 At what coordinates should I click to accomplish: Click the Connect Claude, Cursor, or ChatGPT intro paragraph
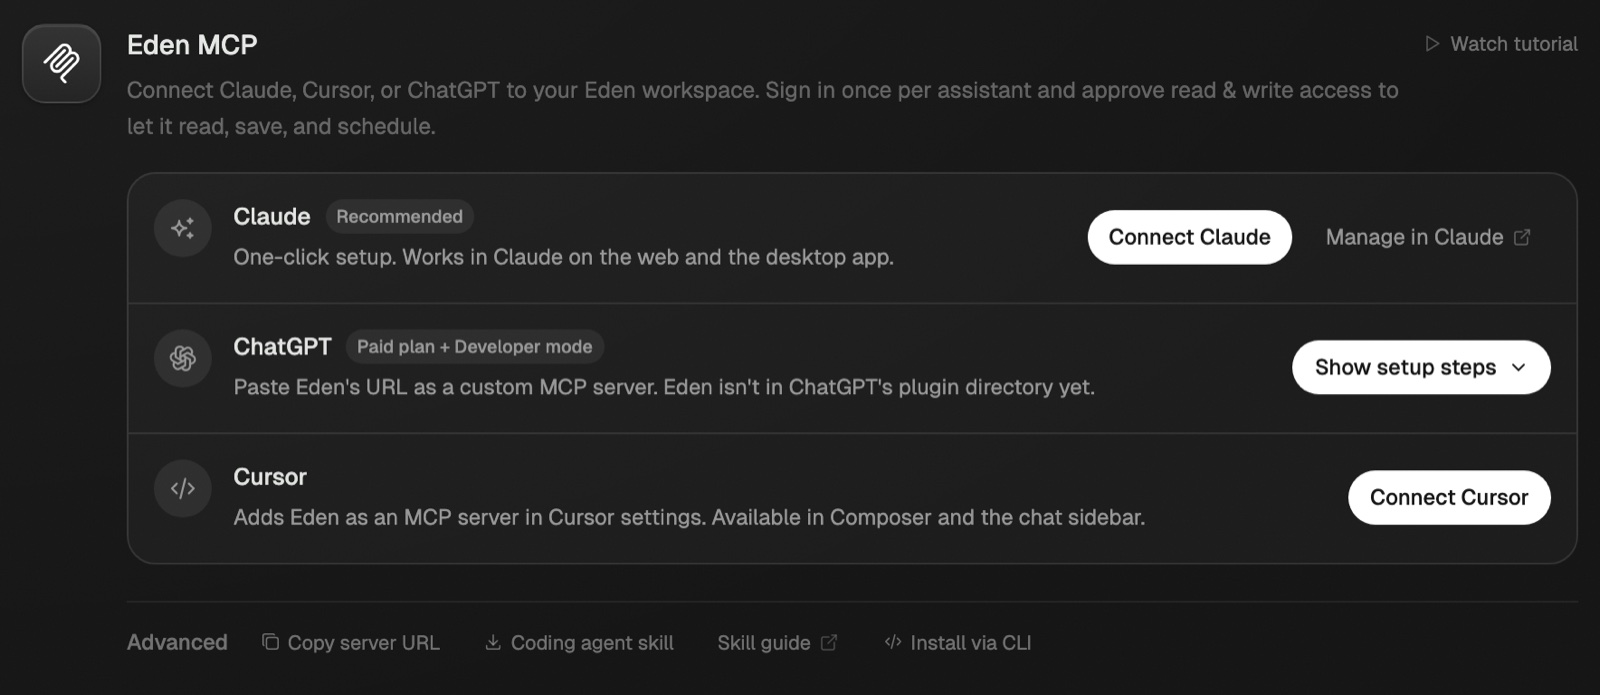pos(762,108)
